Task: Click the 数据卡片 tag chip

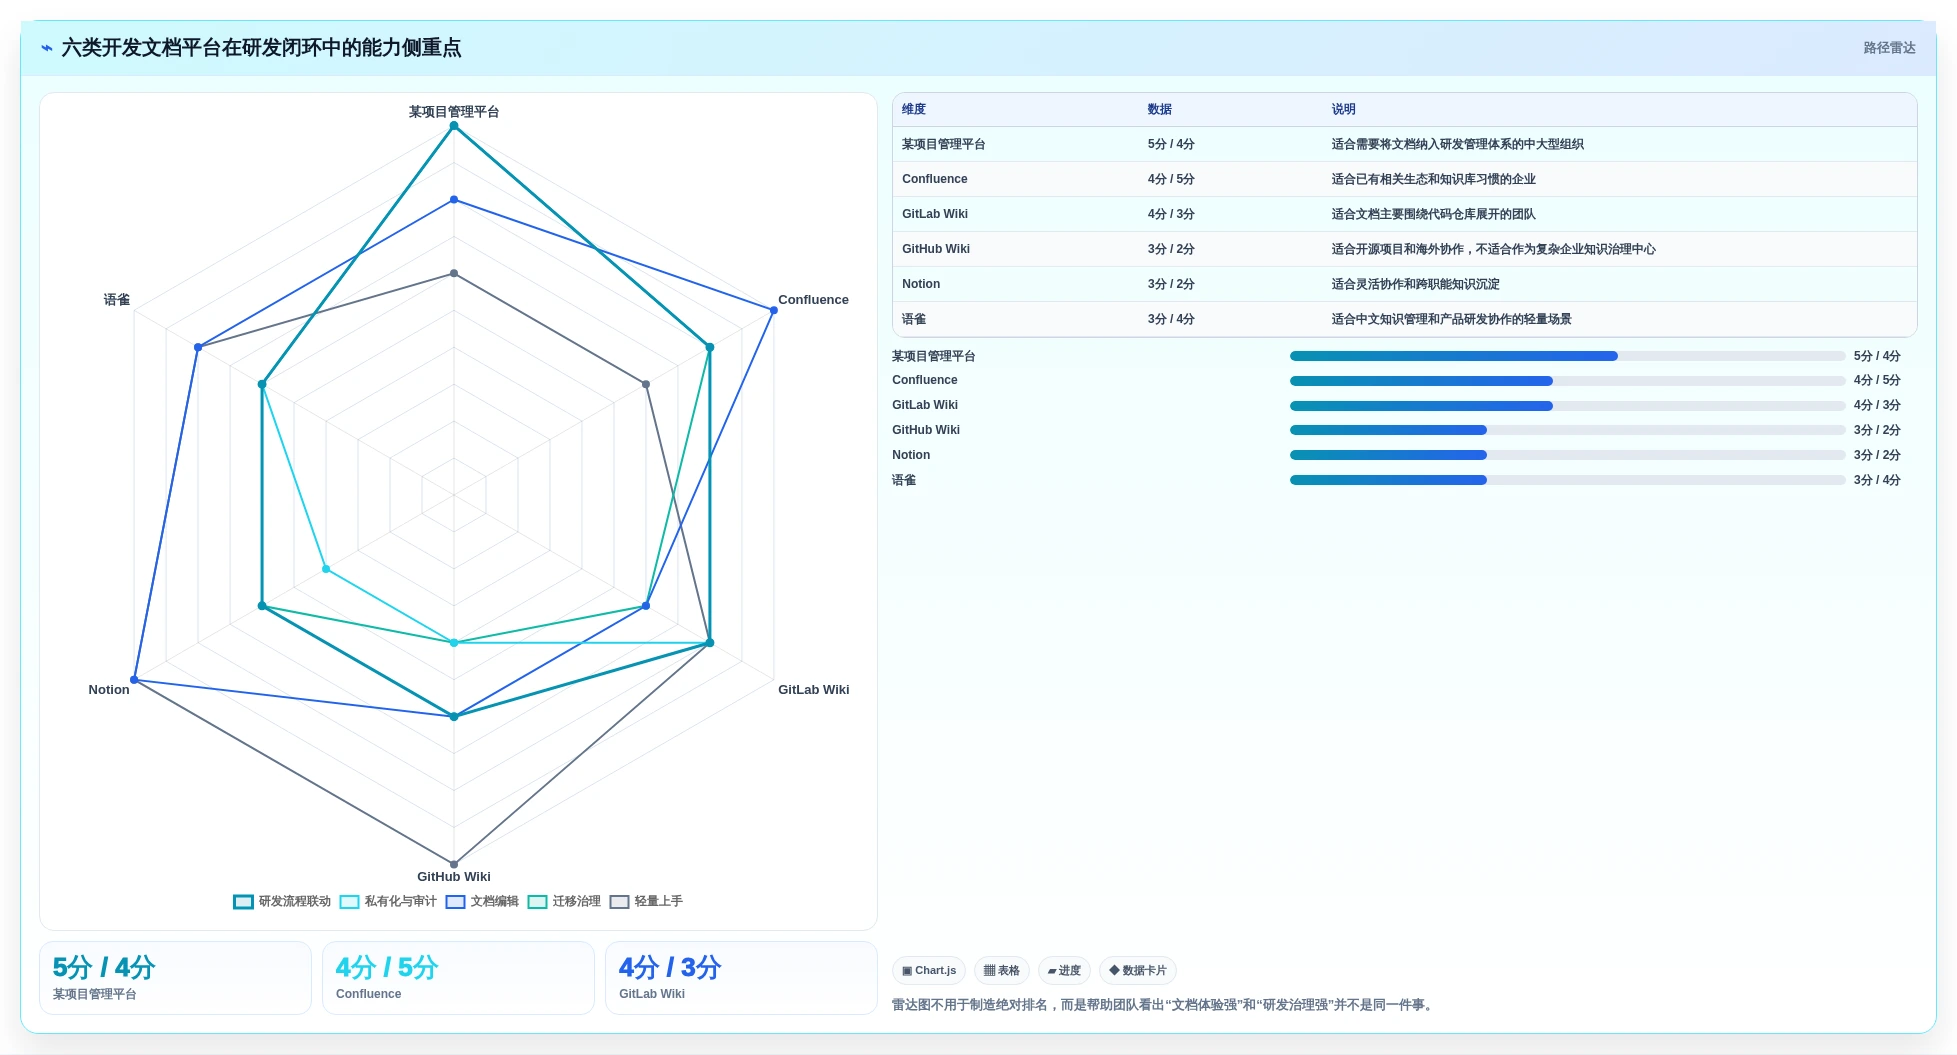Action: (x=1138, y=970)
